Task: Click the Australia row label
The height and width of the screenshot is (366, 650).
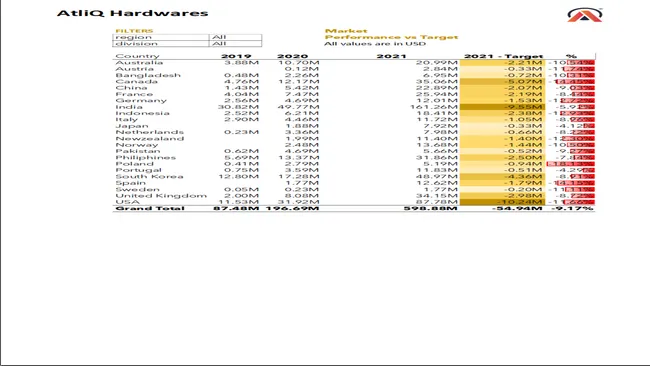Action: [139, 63]
